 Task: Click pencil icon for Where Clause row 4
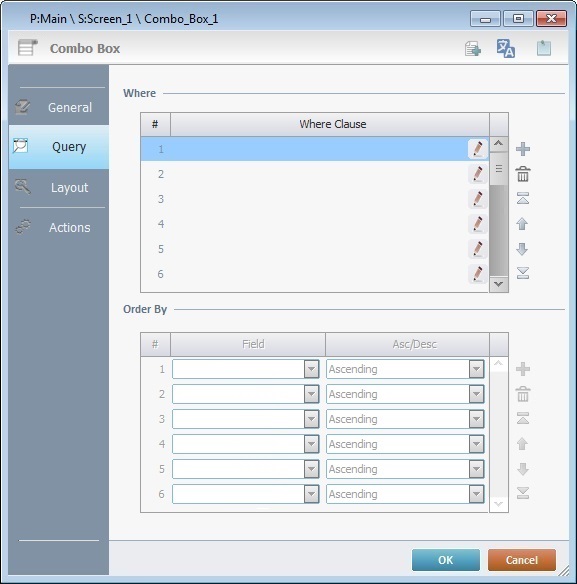click(x=478, y=224)
